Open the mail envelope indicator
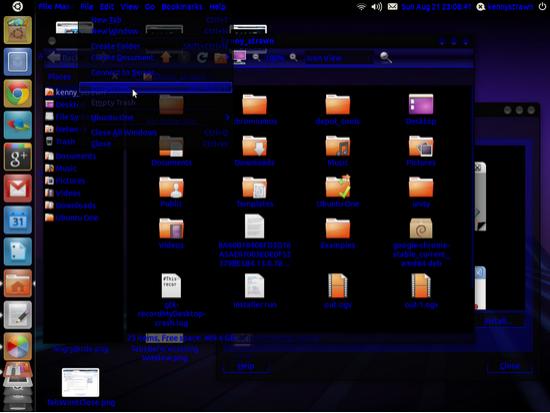550x413 pixels. 393,7
